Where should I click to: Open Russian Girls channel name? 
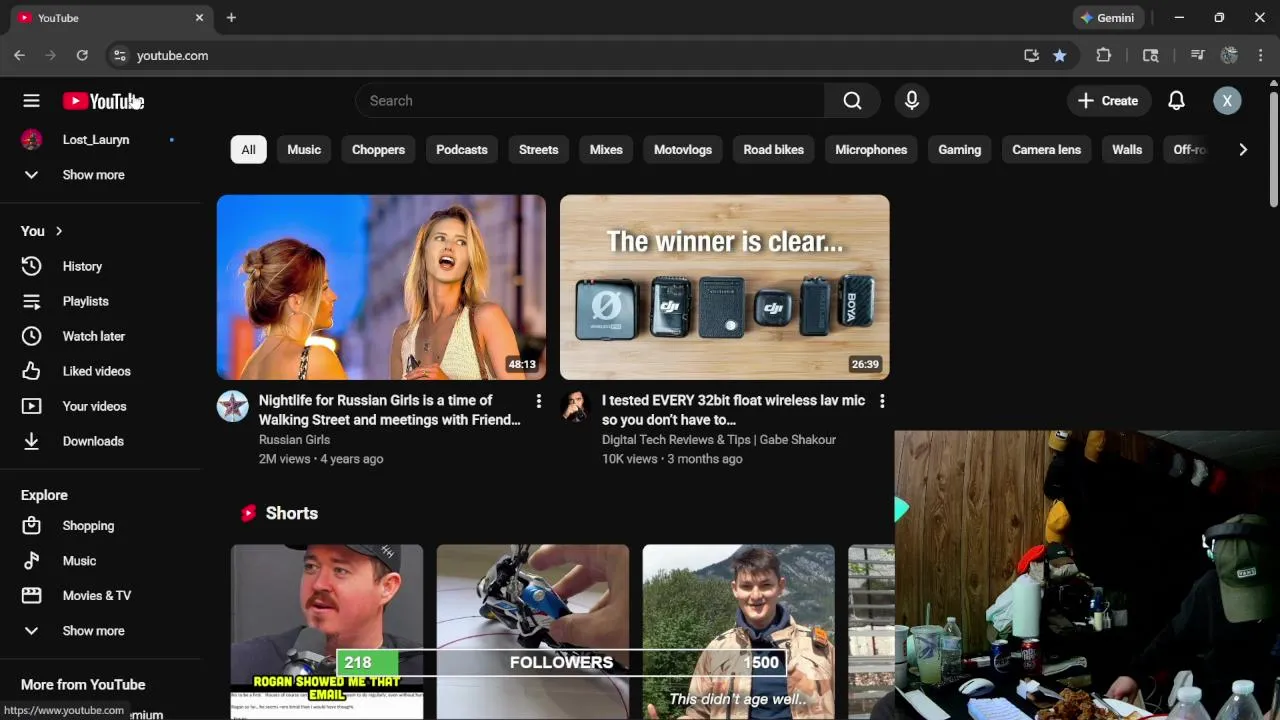coord(294,439)
